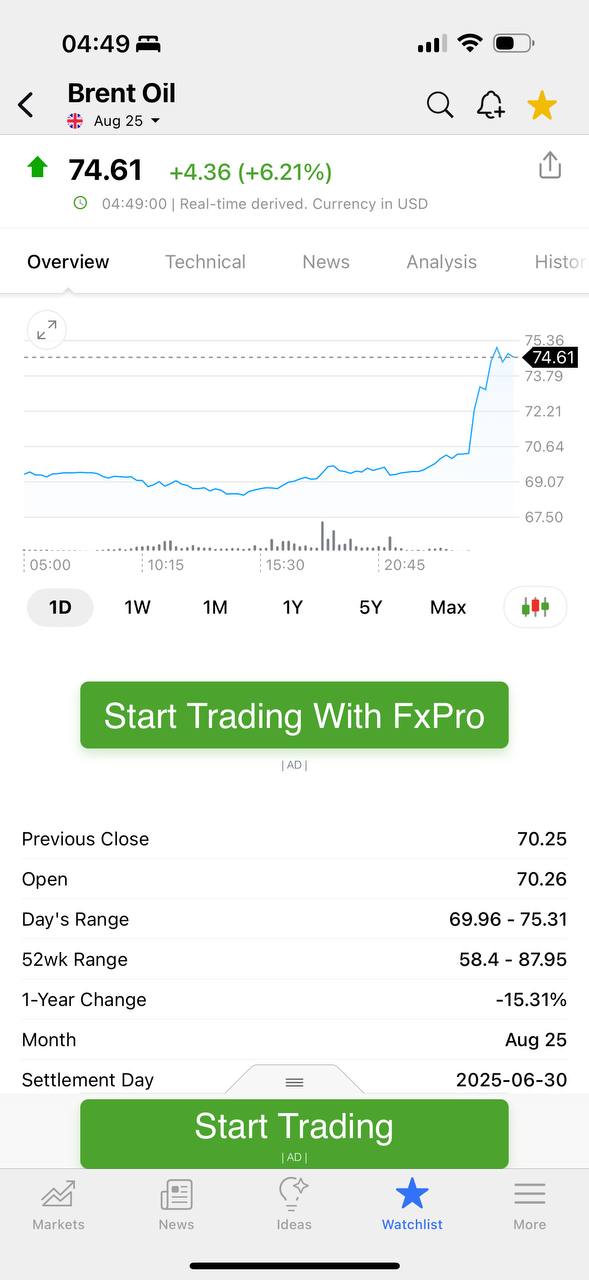Select the 1W time range
Image resolution: width=589 pixels, height=1280 pixels.
tap(137, 607)
